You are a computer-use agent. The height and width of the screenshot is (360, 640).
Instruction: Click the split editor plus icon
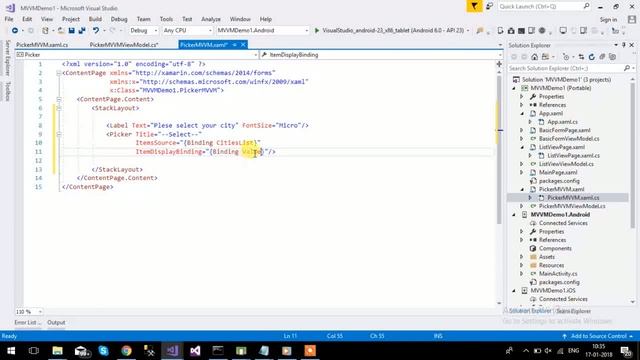click(499, 64)
